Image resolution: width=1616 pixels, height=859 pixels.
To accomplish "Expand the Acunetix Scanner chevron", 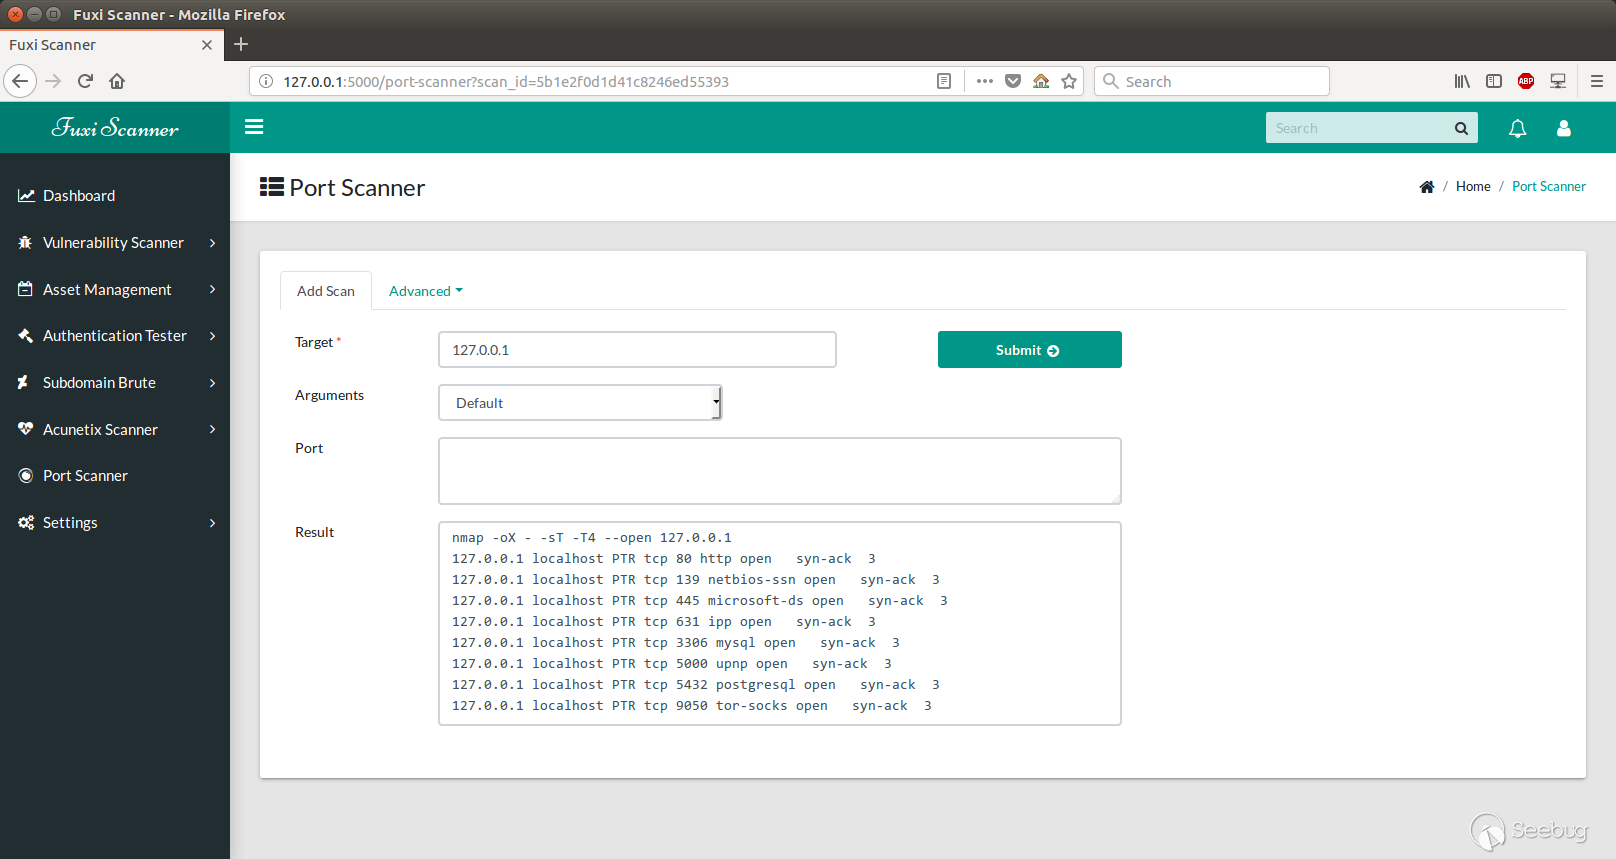I will coord(212,429).
